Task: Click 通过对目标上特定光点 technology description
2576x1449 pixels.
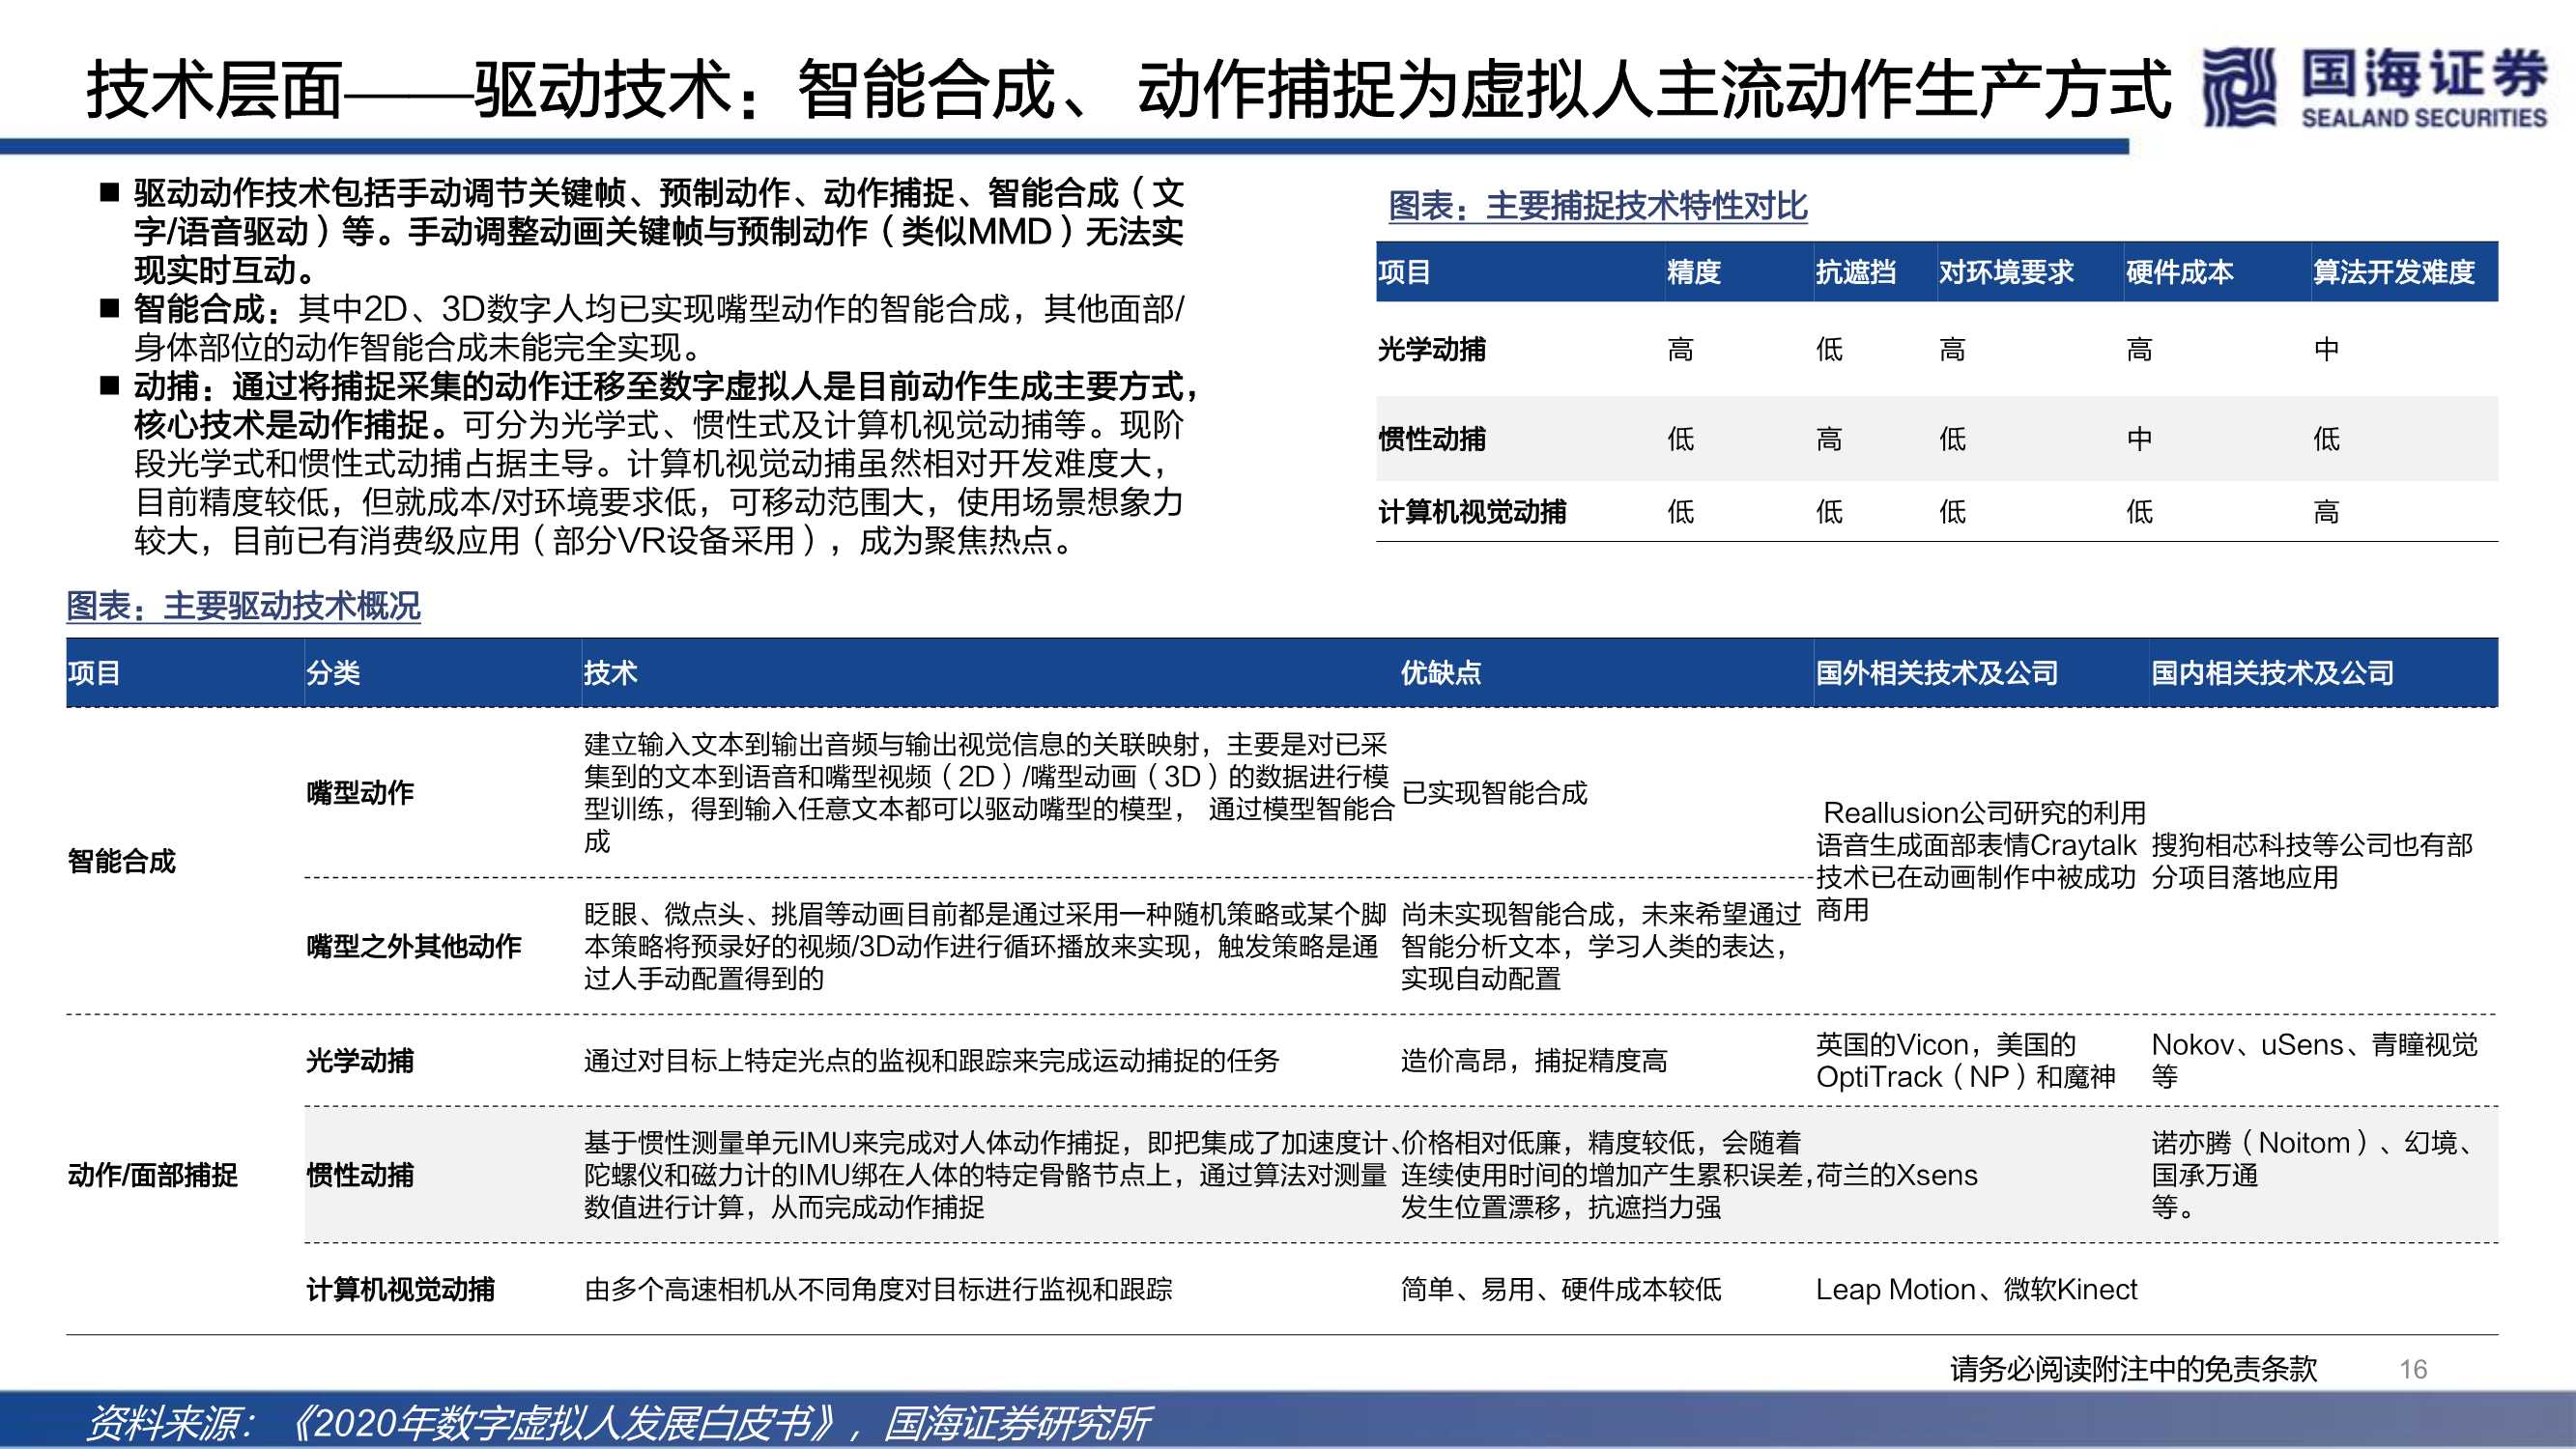Action: (931, 1061)
